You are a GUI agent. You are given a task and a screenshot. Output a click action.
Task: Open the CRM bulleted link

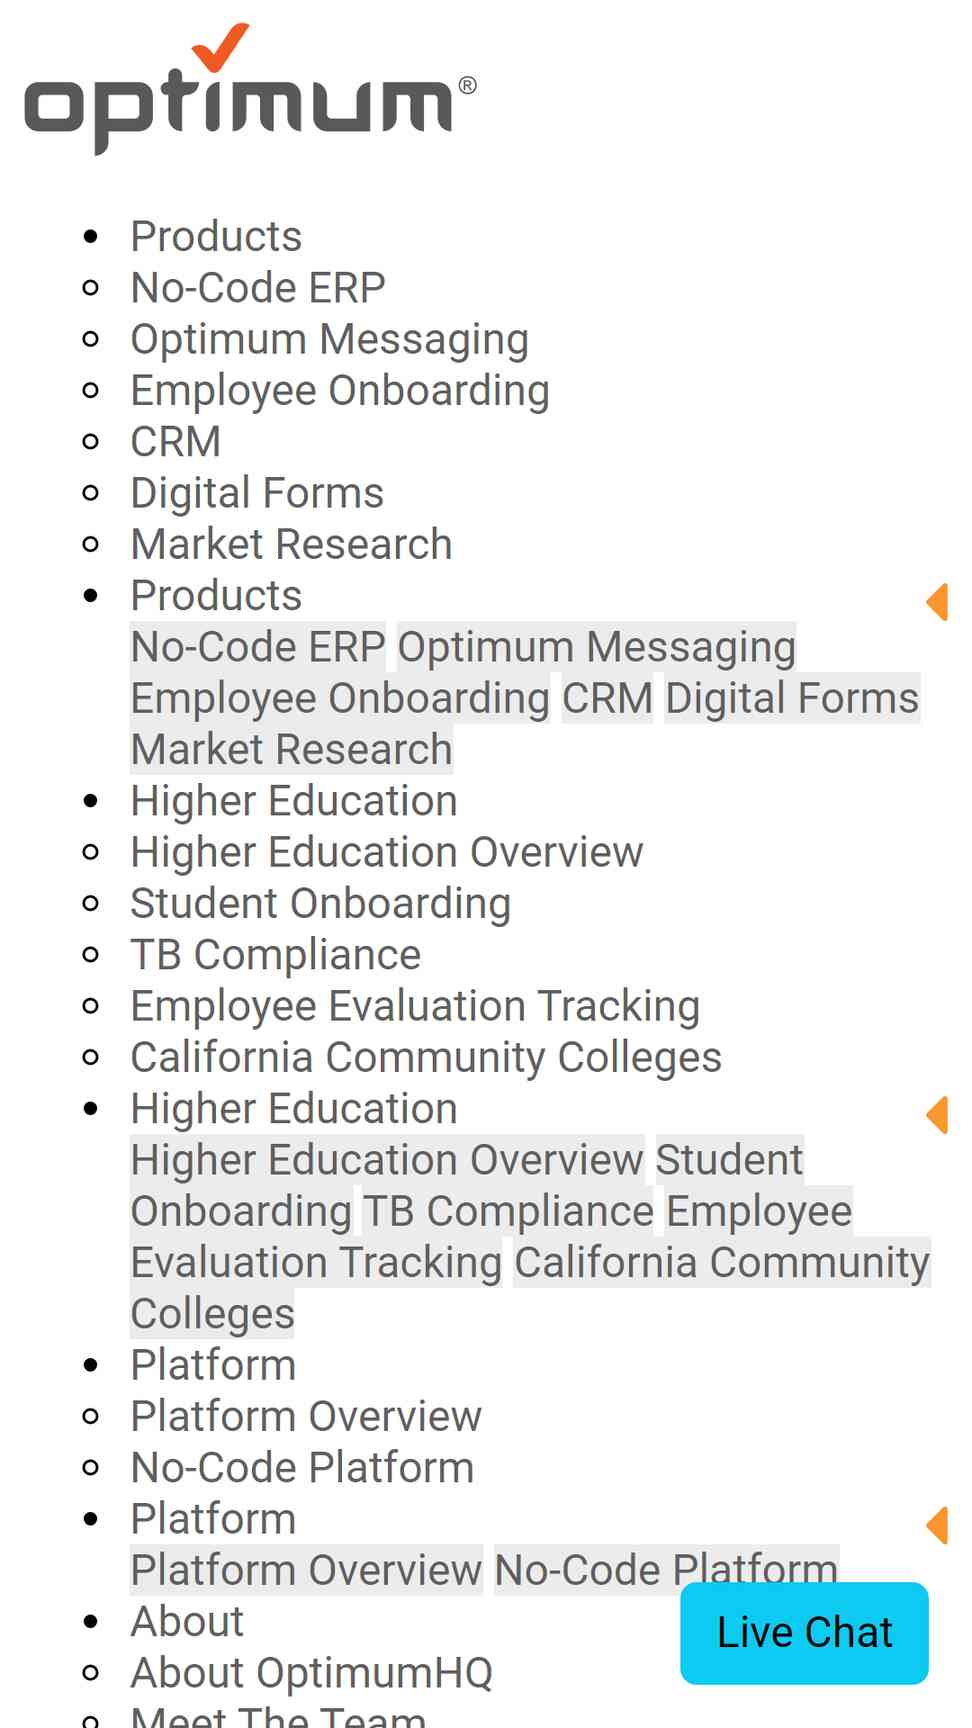pyautogui.click(x=176, y=442)
